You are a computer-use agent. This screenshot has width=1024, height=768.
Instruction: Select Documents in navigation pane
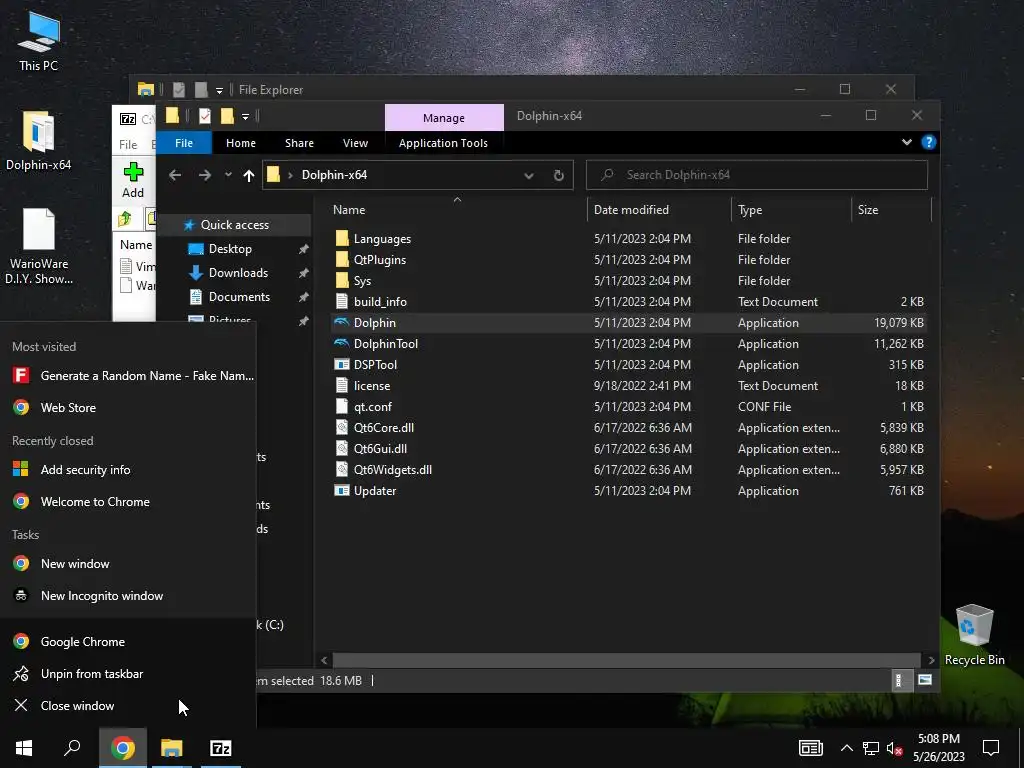point(239,296)
